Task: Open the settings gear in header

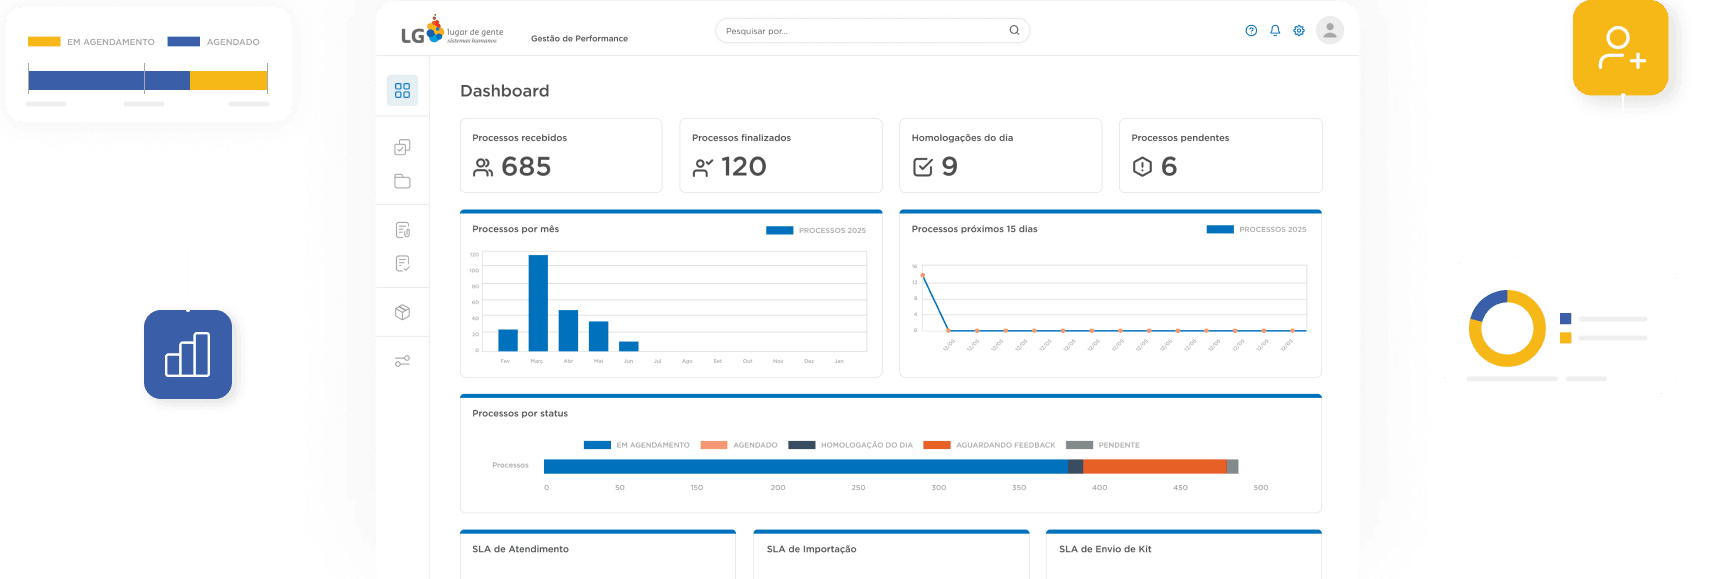Action: (x=1299, y=31)
